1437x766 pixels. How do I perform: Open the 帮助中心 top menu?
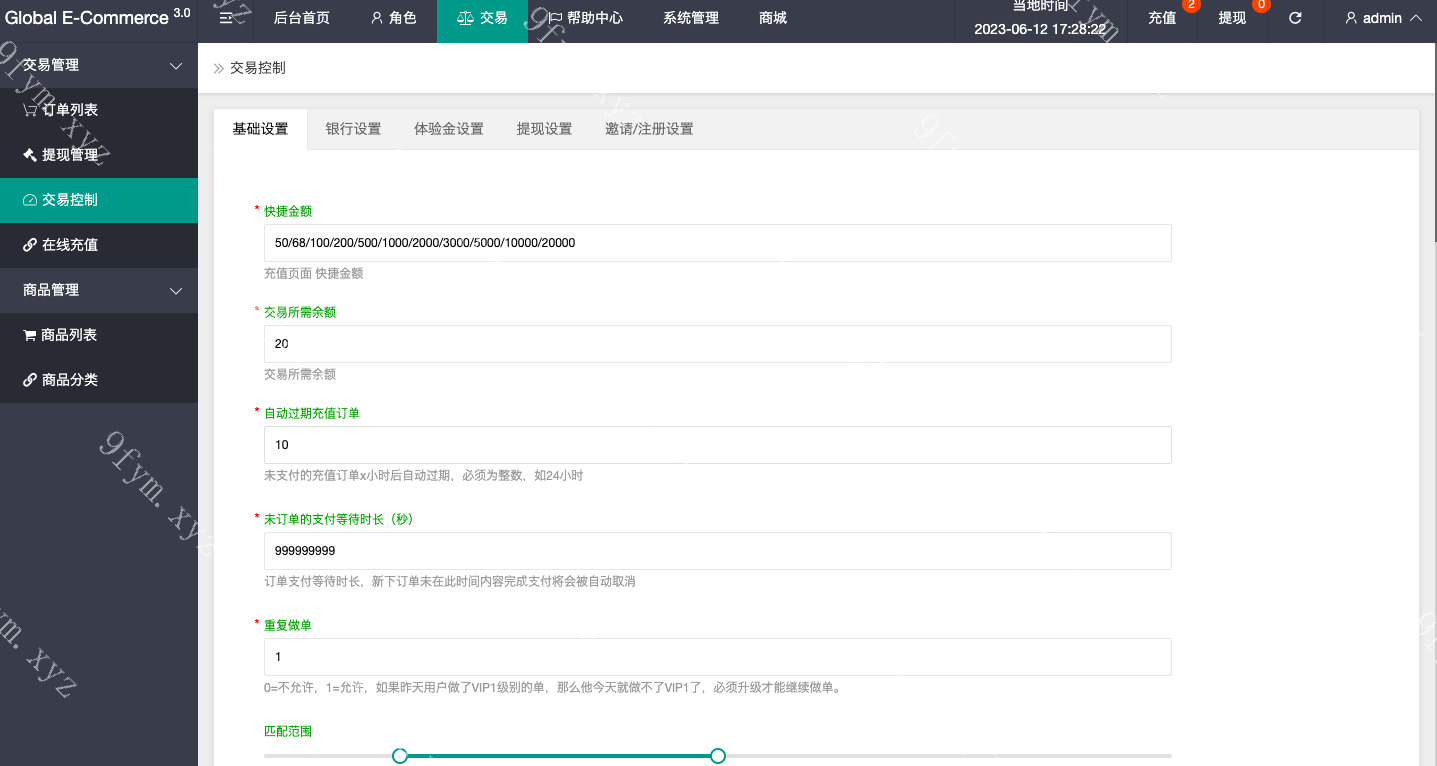[585, 18]
